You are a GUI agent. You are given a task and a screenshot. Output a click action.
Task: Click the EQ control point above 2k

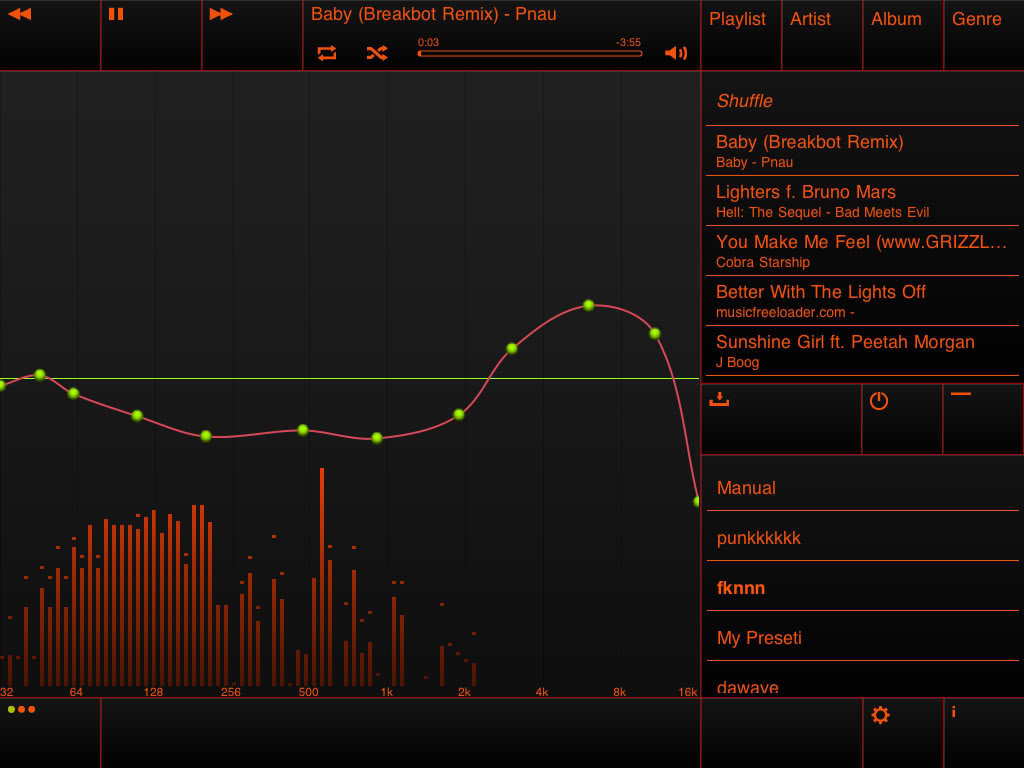(458, 414)
